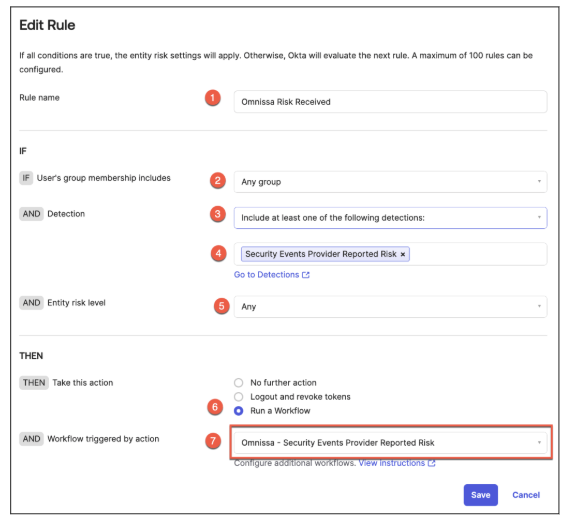Screen dimensions: 565x520
Task: Cancel editing the rule
Action: click(526, 495)
